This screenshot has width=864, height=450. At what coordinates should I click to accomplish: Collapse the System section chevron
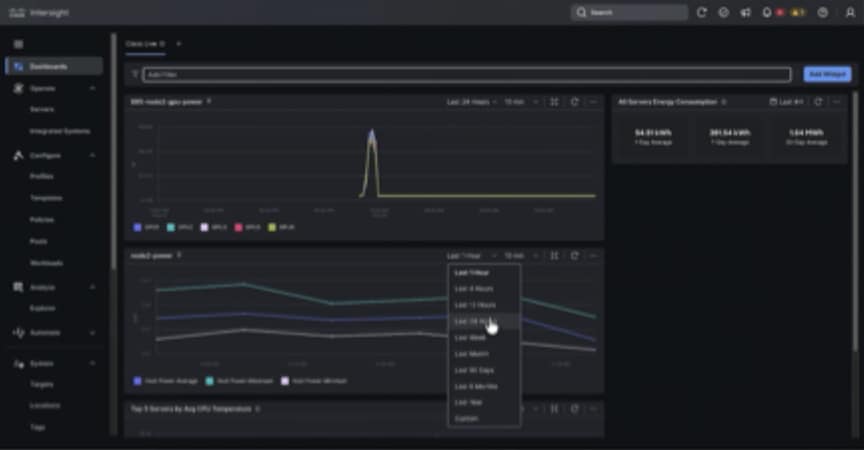pyautogui.click(x=93, y=364)
